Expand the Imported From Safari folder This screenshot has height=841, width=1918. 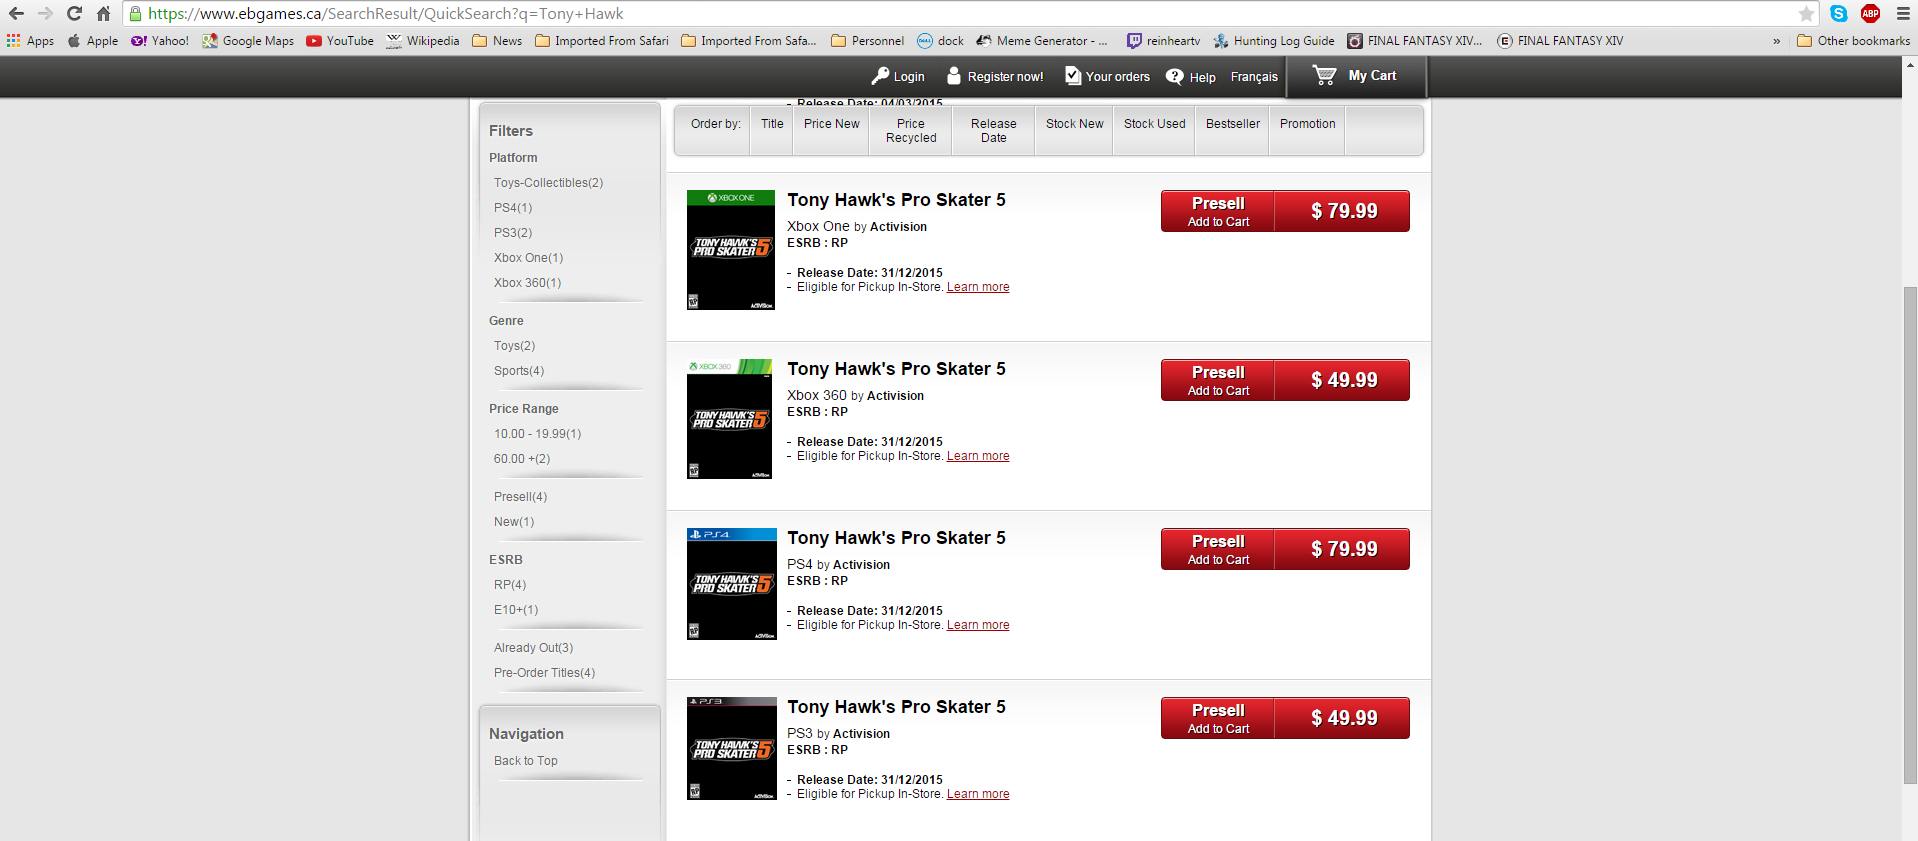point(602,41)
